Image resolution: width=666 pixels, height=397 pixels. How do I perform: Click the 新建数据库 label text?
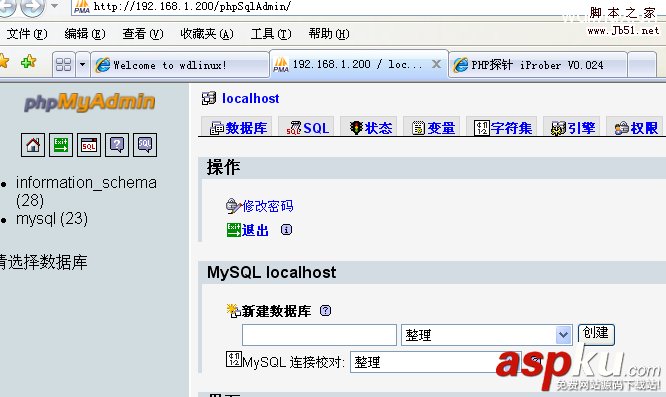(276, 311)
